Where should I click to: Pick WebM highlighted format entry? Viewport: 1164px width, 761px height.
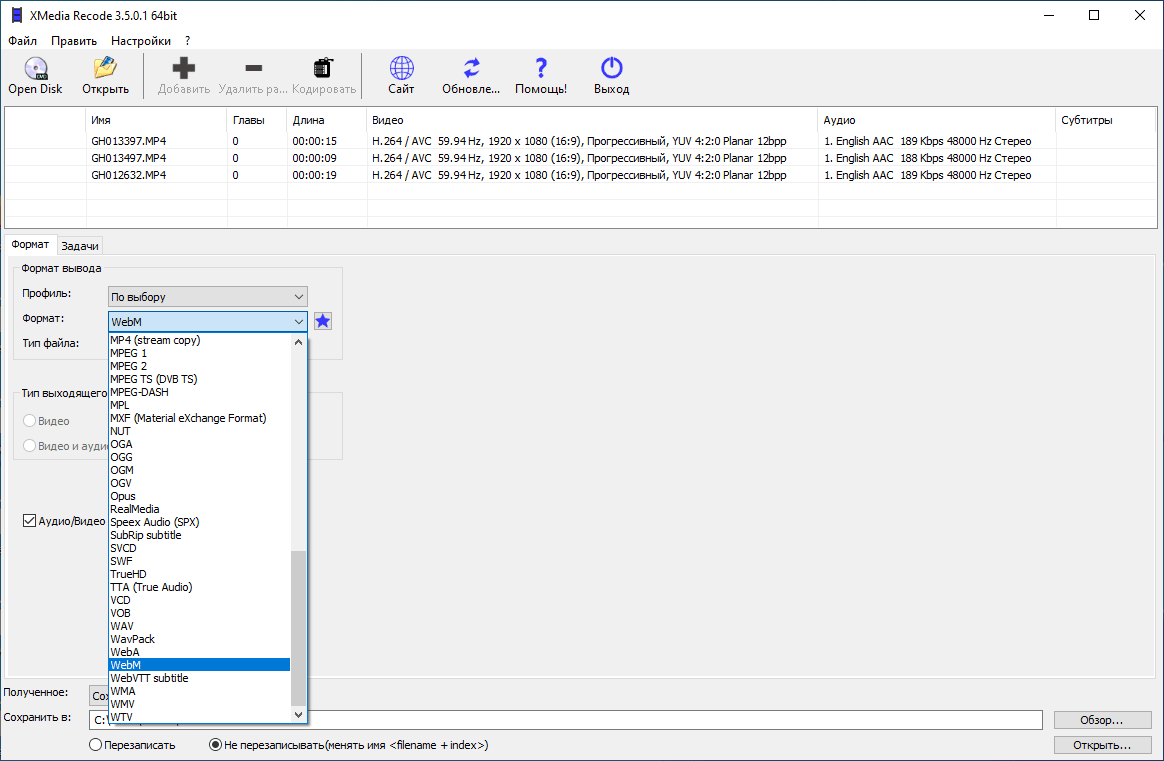pyautogui.click(x=199, y=665)
